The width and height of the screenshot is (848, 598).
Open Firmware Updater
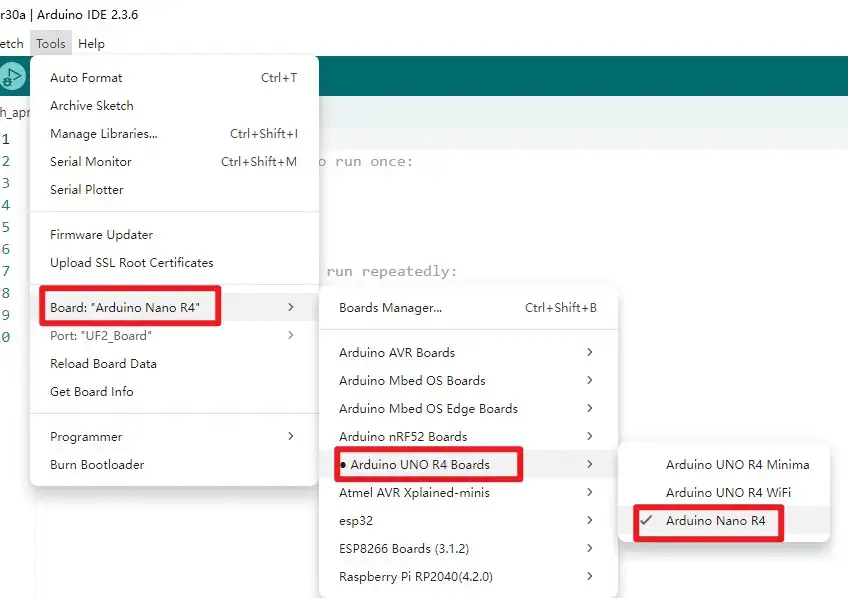[x=174, y=235]
